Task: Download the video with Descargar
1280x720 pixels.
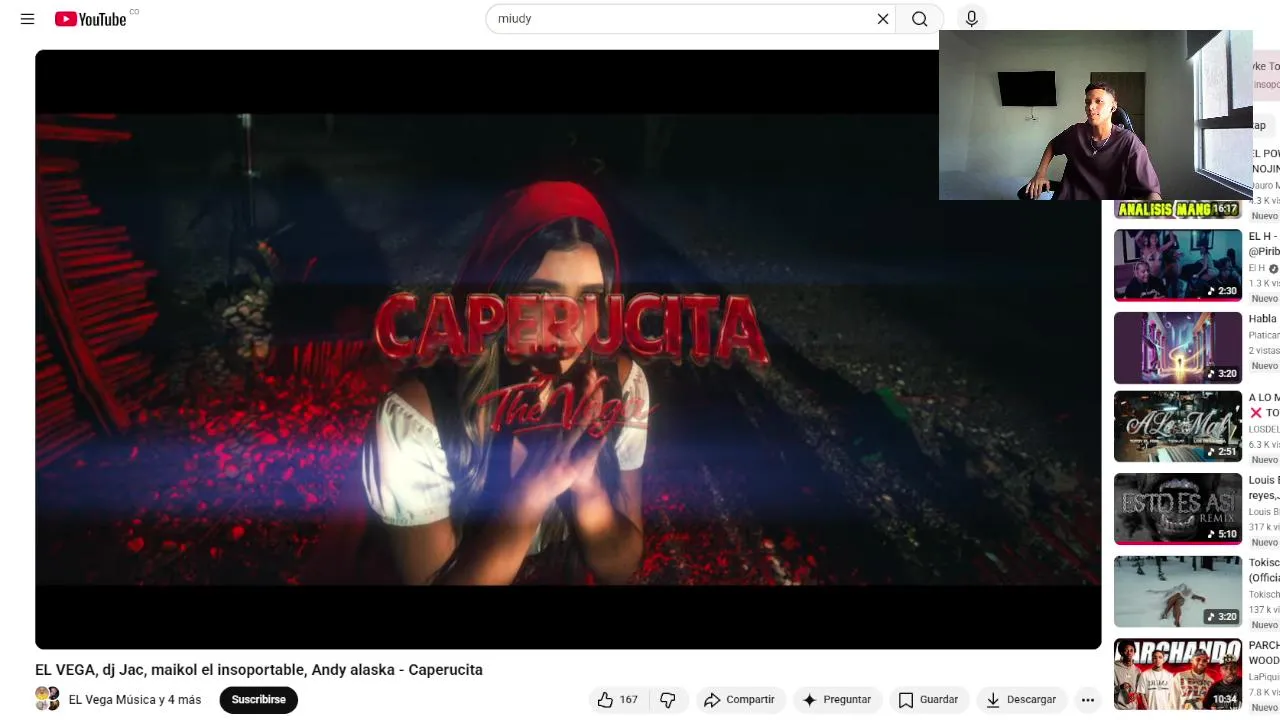Action: [x=1020, y=700]
